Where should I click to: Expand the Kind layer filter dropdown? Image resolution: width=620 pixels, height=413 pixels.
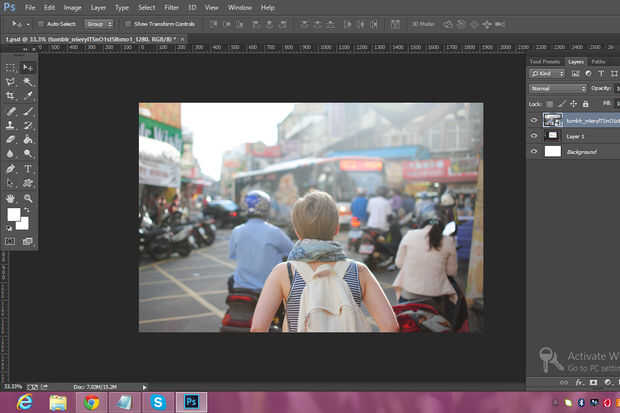548,75
